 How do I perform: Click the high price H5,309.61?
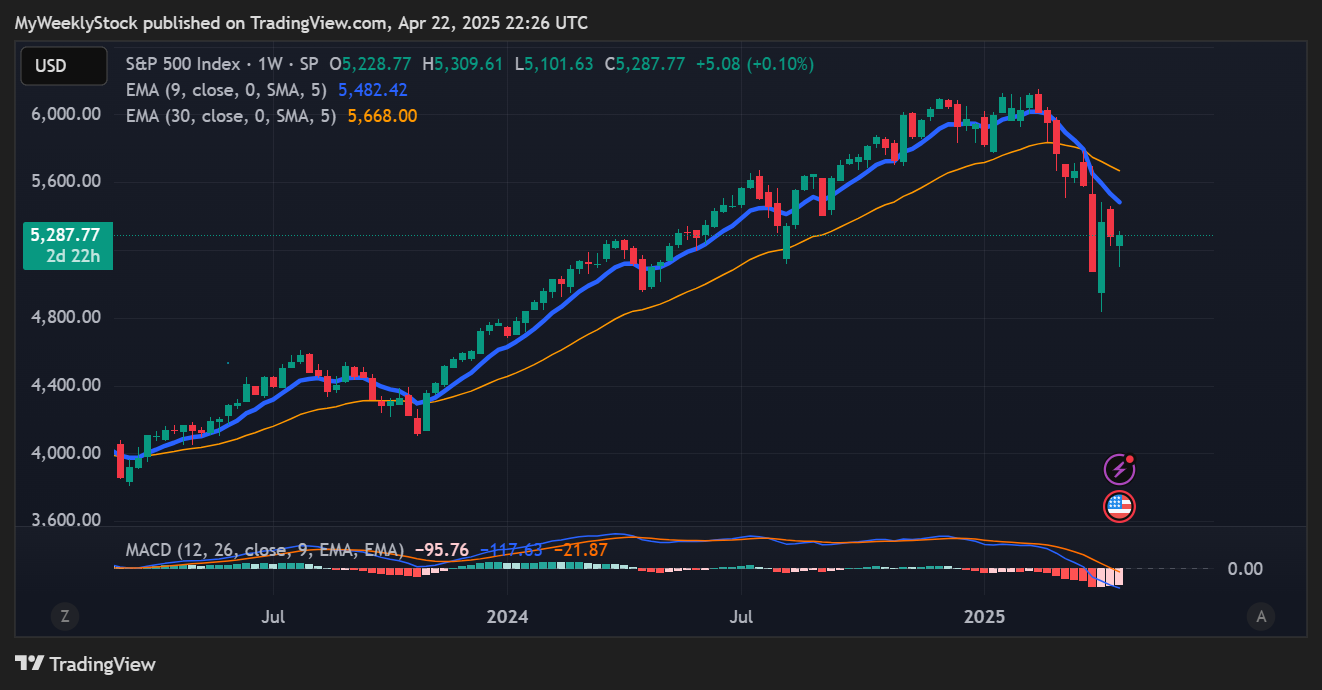(x=463, y=64)
